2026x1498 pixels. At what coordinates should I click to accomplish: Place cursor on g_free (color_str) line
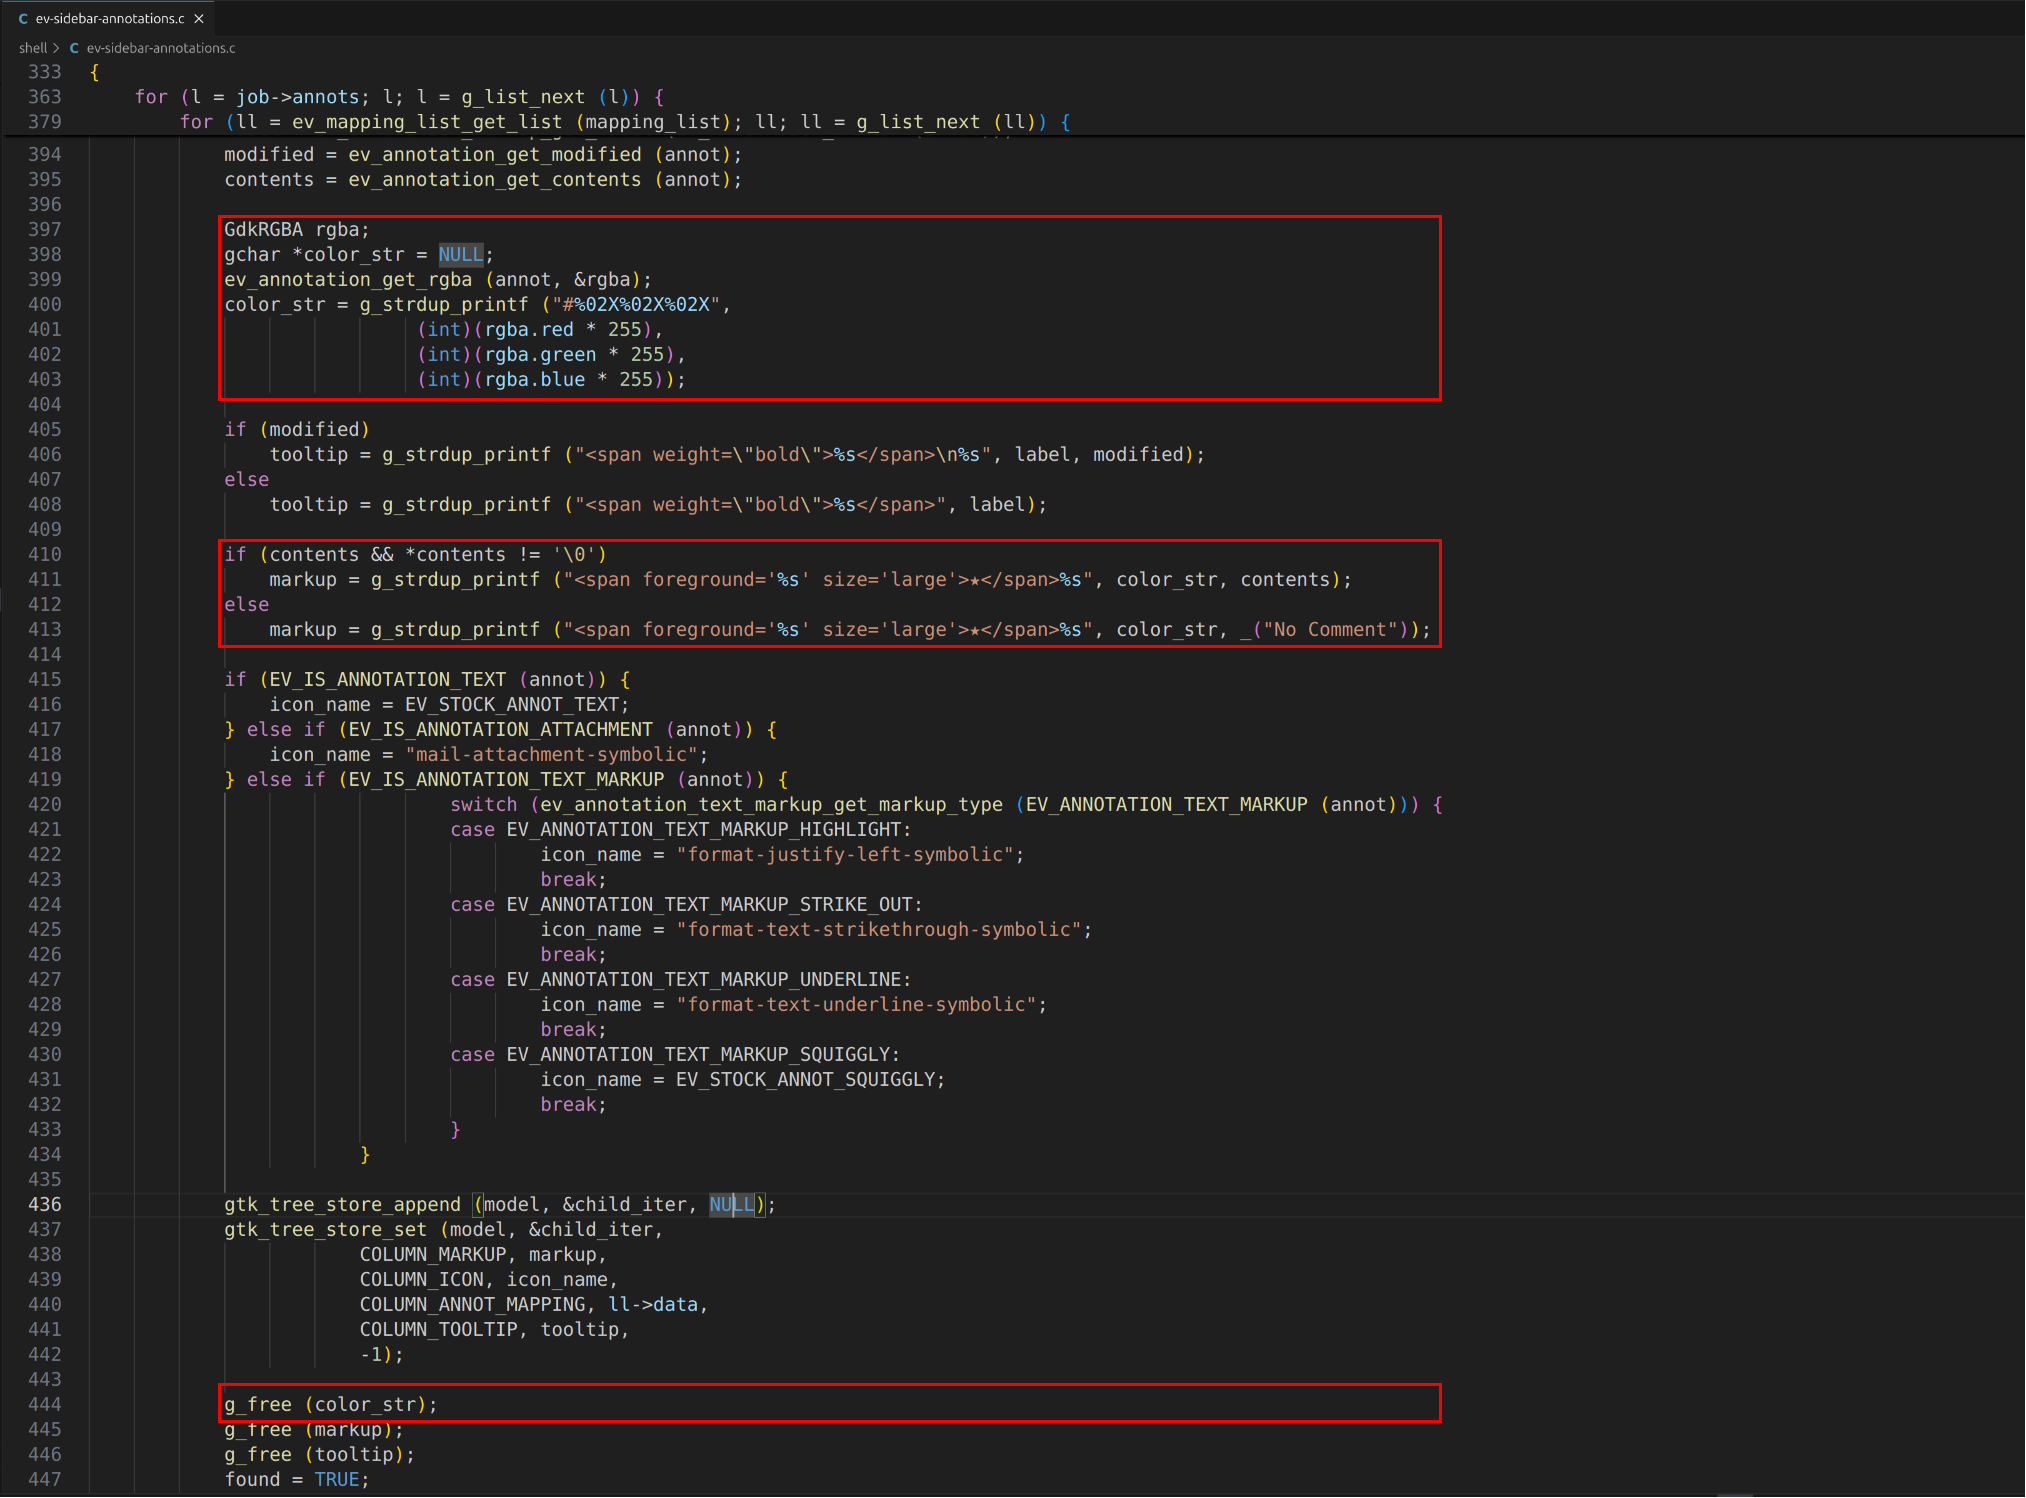click(330, 1404)
